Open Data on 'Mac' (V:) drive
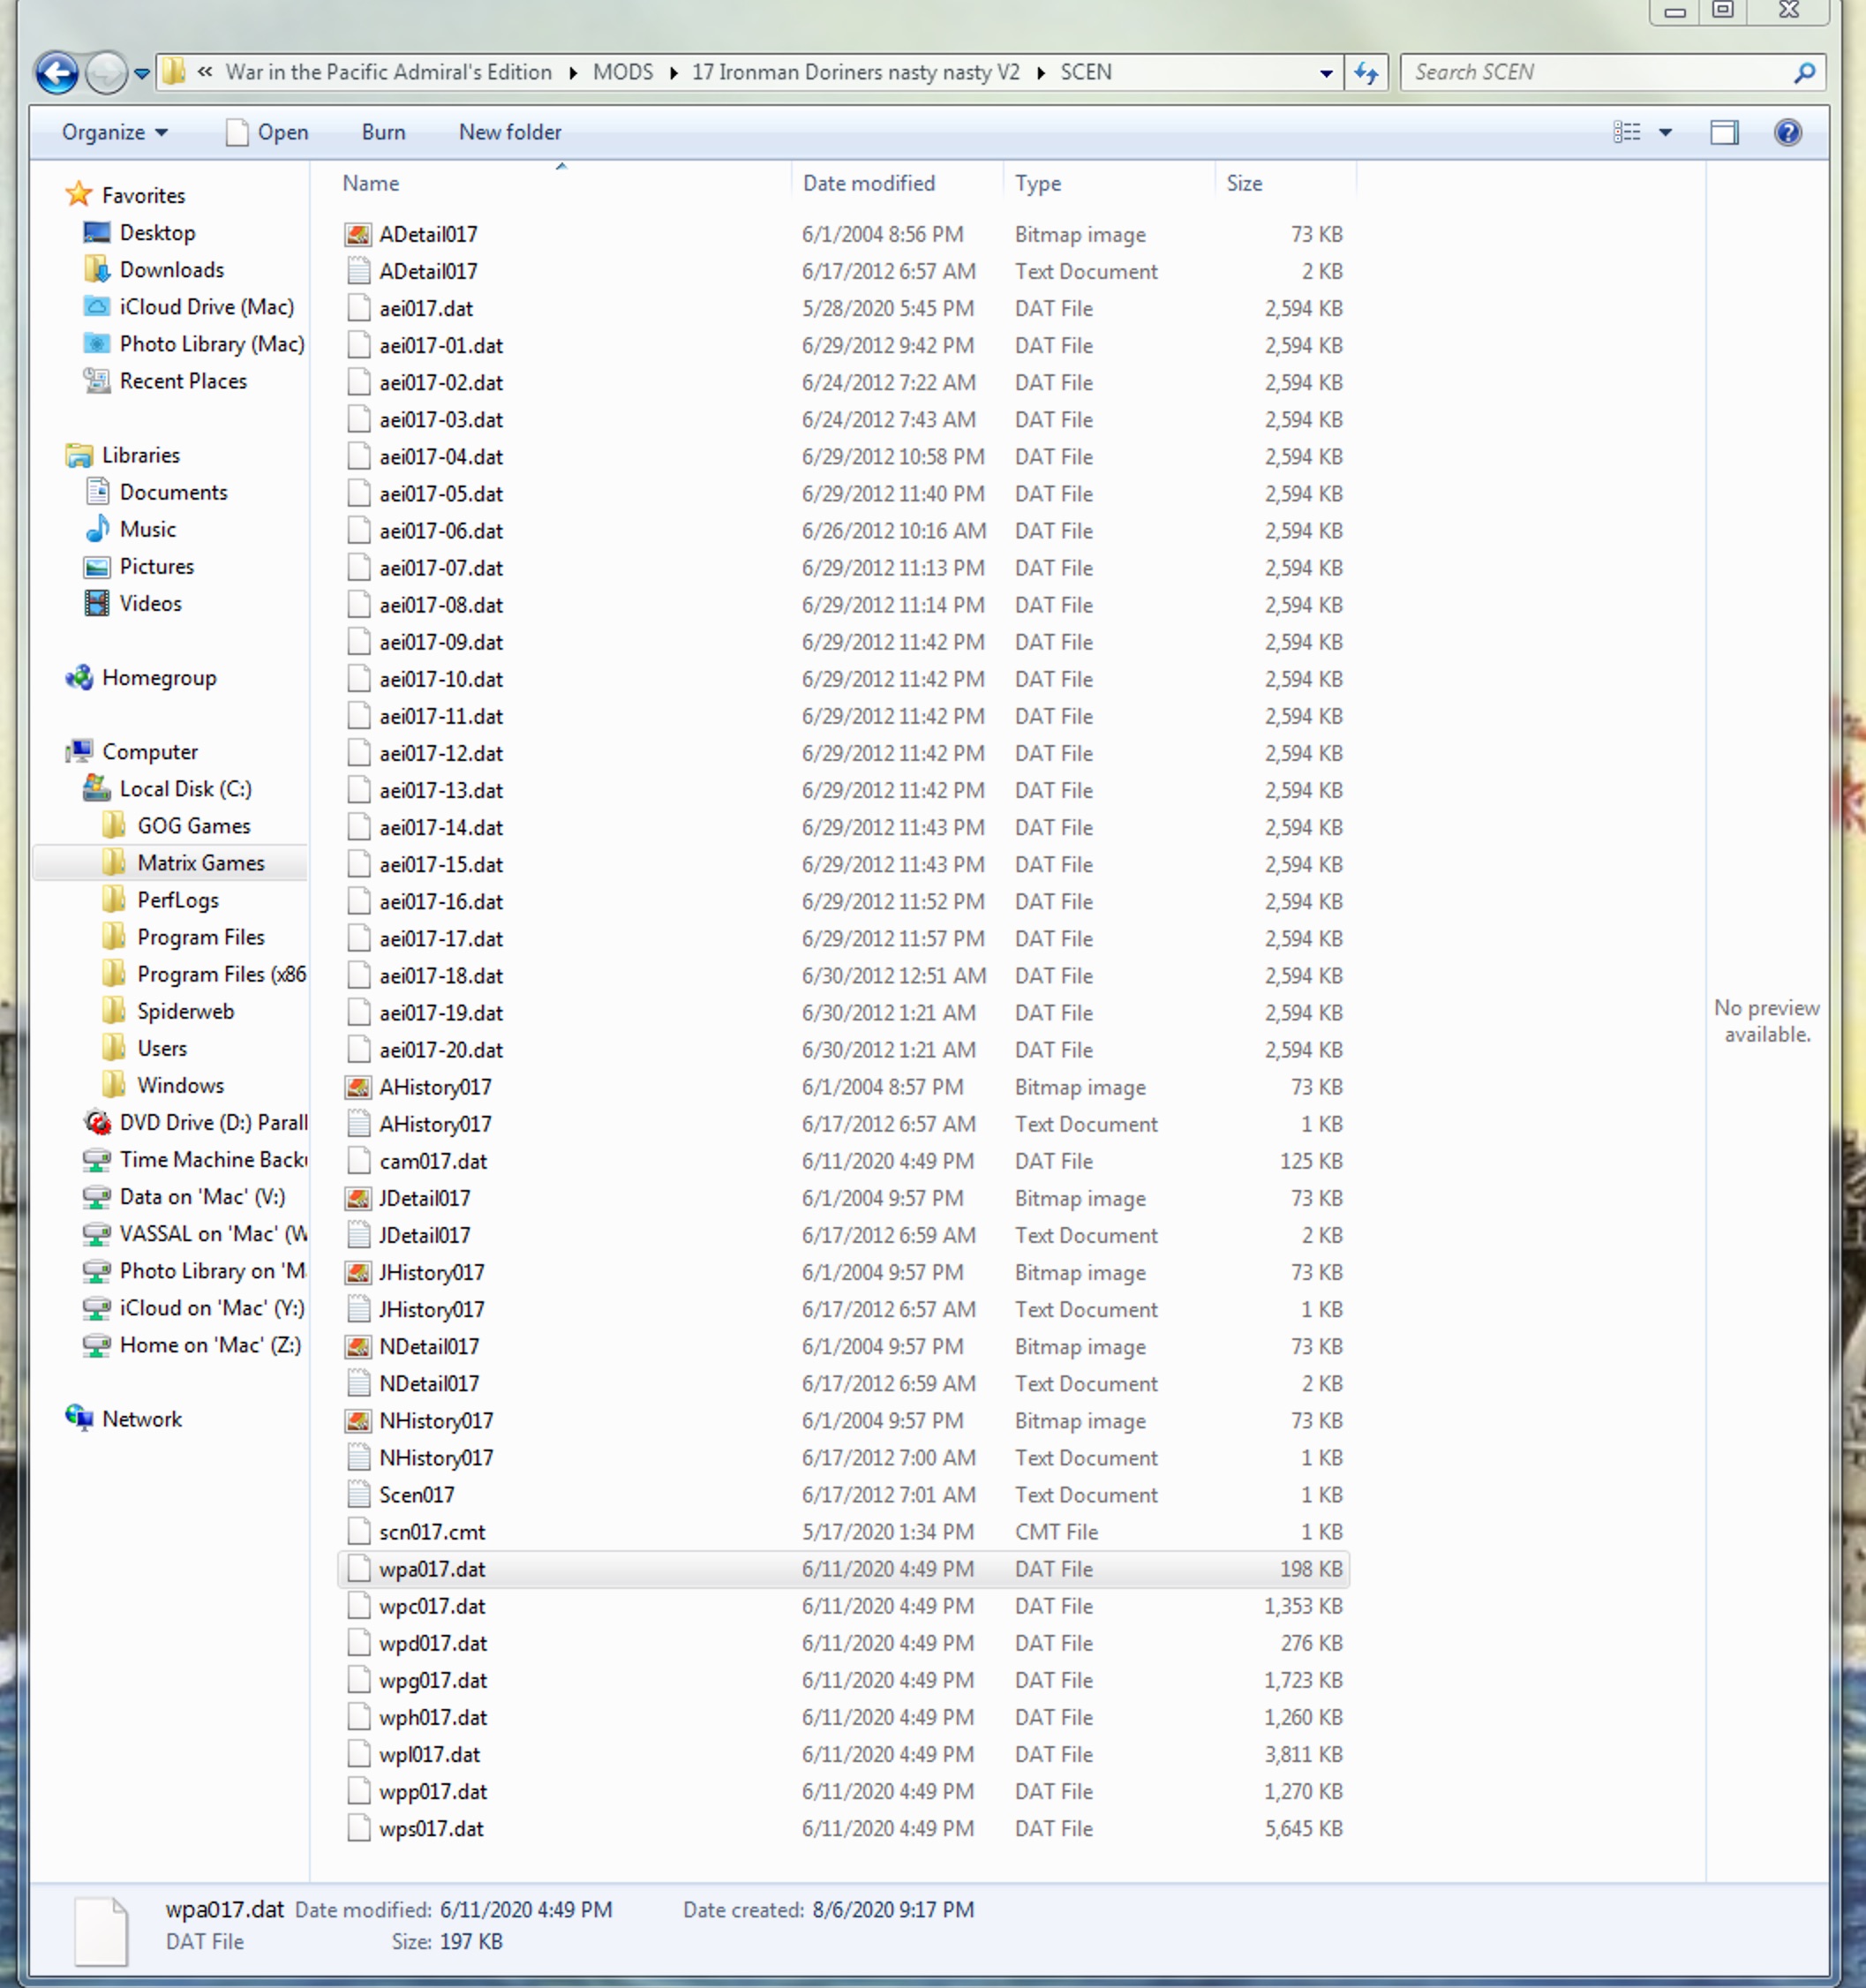Image resolution: width=1866 pixels, height=1988 pixels. pyautogui.click(x=202, y=1196)
